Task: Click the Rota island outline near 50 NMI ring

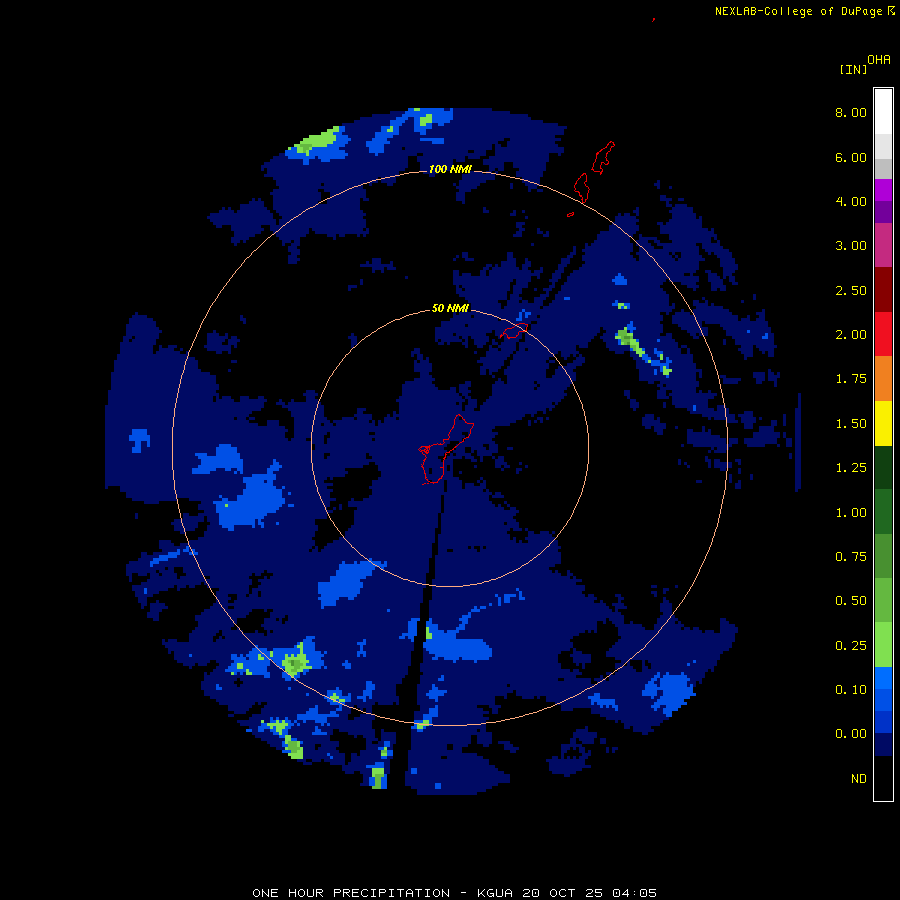Action: tap(514, 331)
